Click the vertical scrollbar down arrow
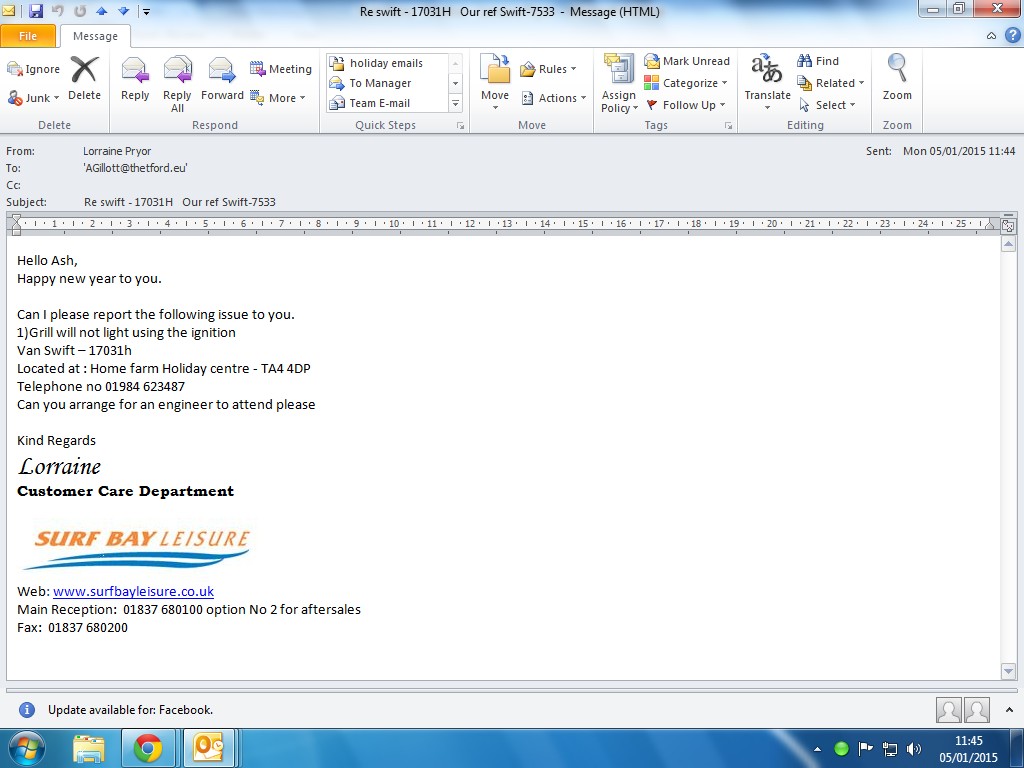The image size is (1024, 768). pos(1008,671)
